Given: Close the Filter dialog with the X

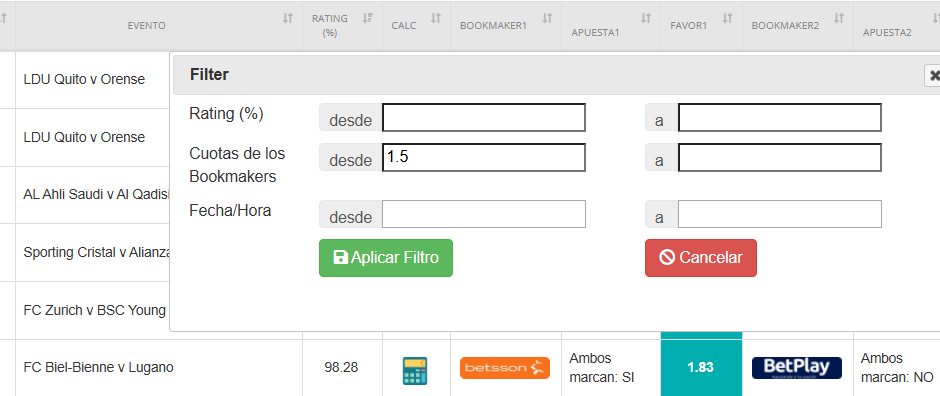Looking at the screenshot, I should point(933,75).
